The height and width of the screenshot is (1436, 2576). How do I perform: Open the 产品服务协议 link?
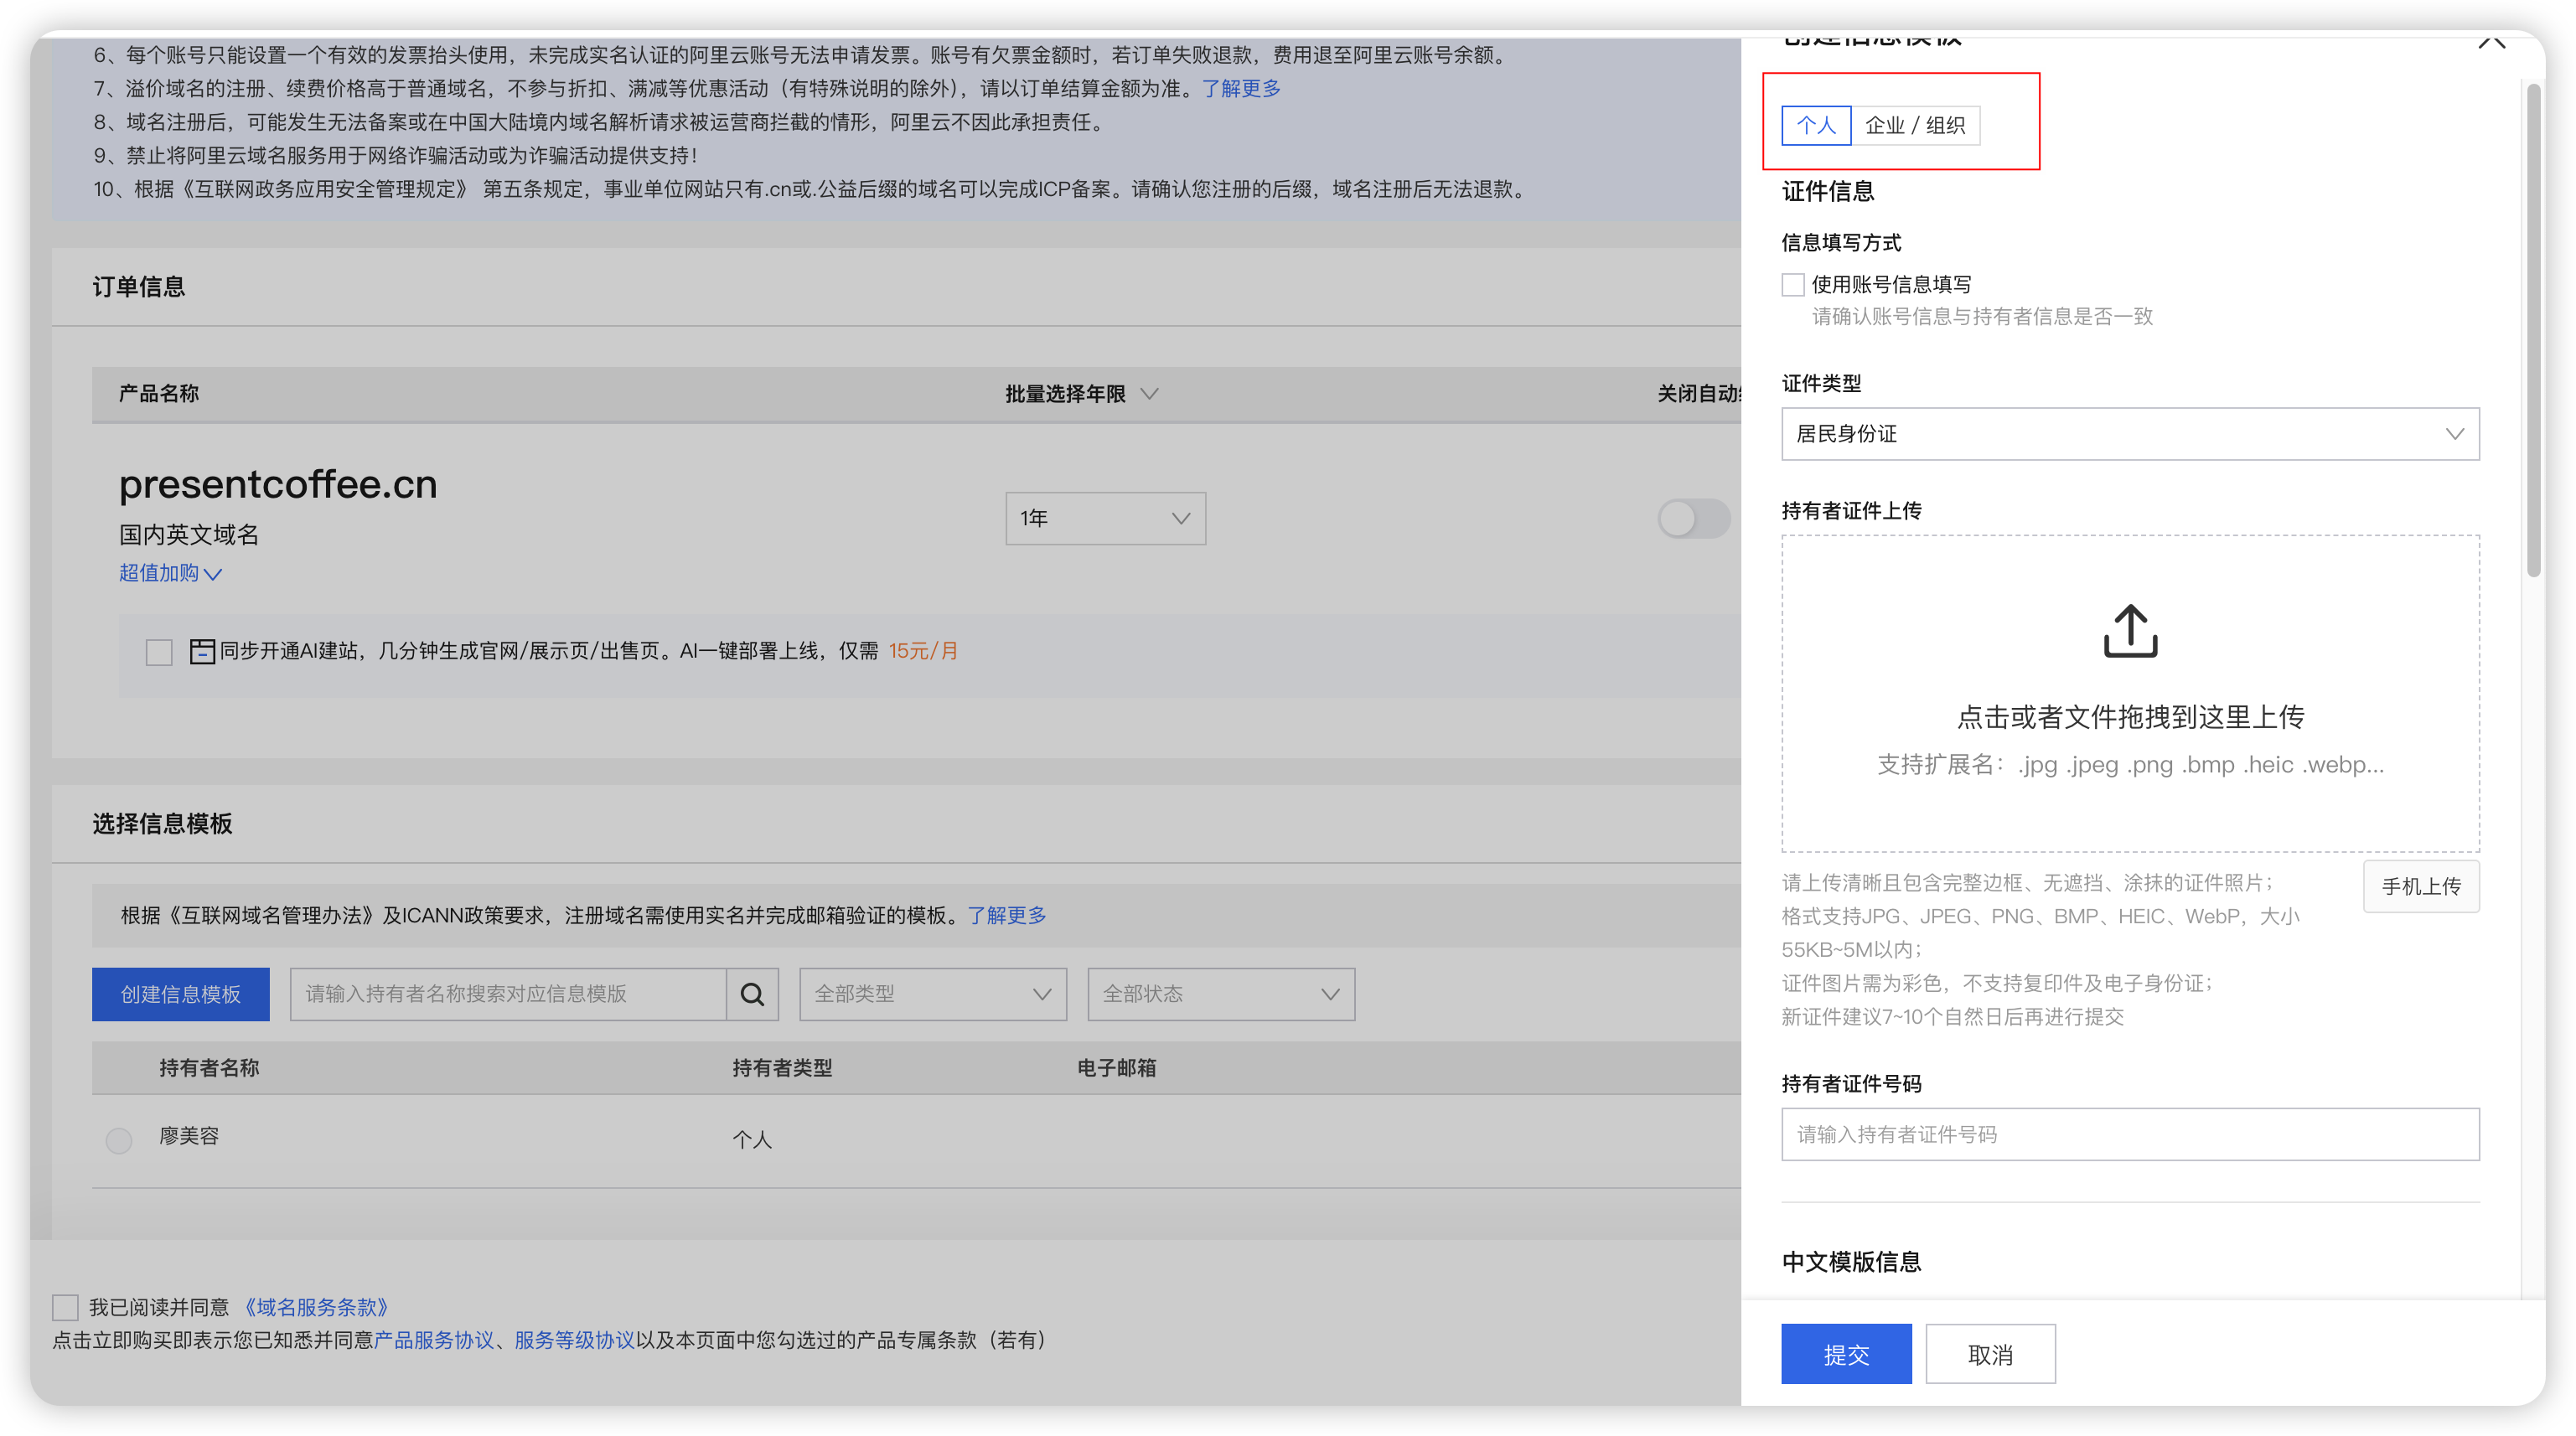(434, 1340)
